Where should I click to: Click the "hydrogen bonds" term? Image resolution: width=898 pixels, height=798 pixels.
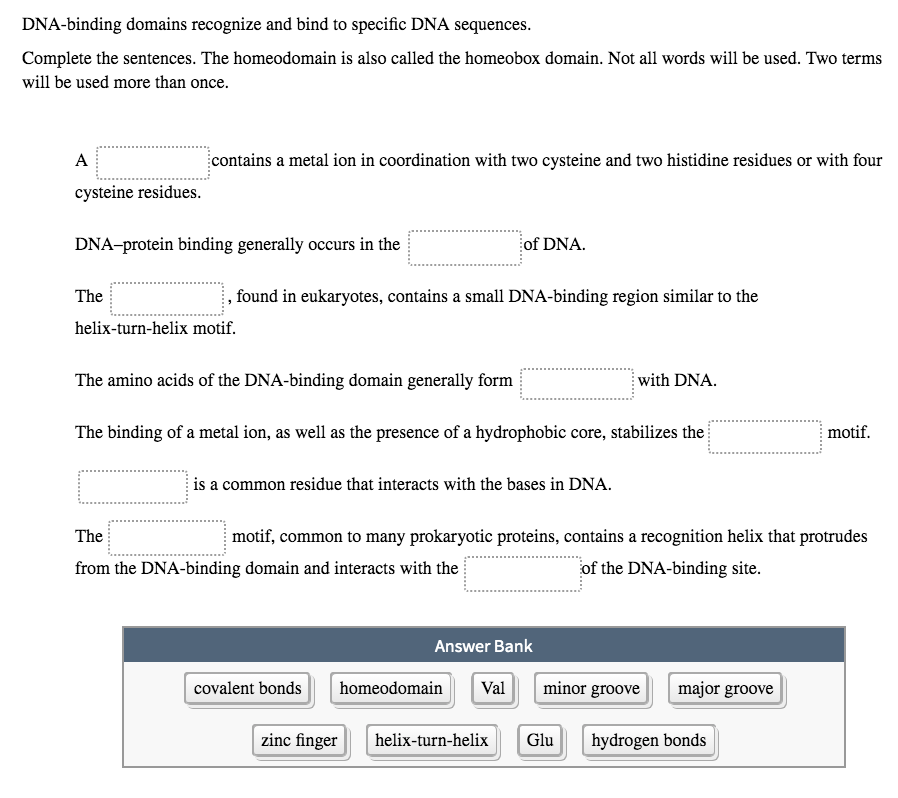click(649, 740)
